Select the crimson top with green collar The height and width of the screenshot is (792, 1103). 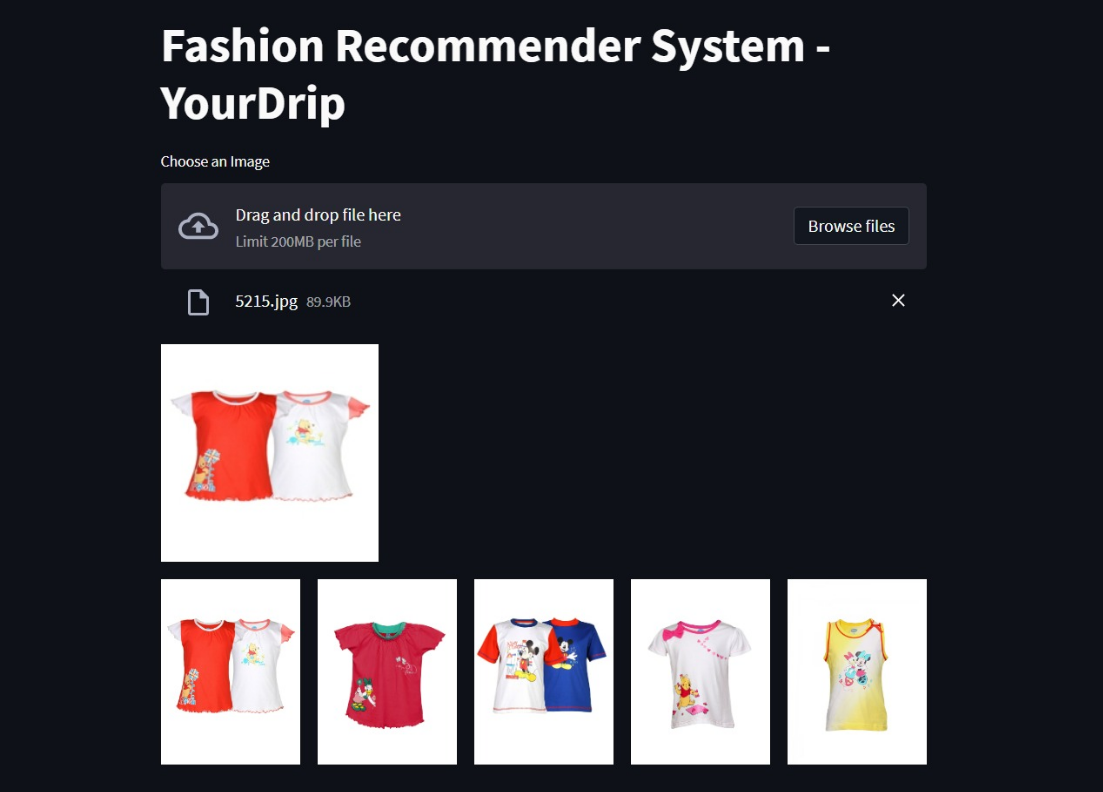[x=387, y=672]
